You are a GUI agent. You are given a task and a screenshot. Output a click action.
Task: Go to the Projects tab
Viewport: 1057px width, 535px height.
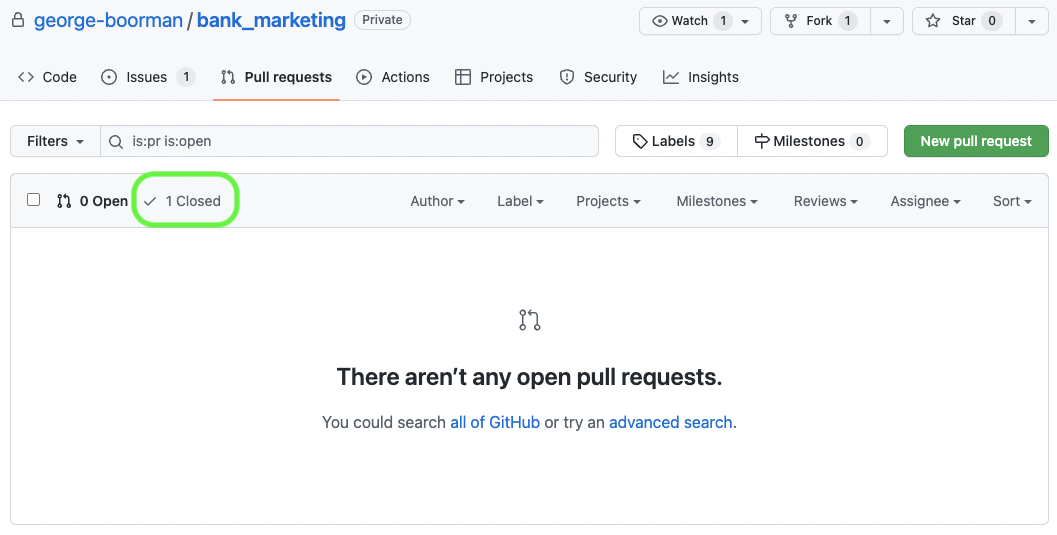coord(494,77)
